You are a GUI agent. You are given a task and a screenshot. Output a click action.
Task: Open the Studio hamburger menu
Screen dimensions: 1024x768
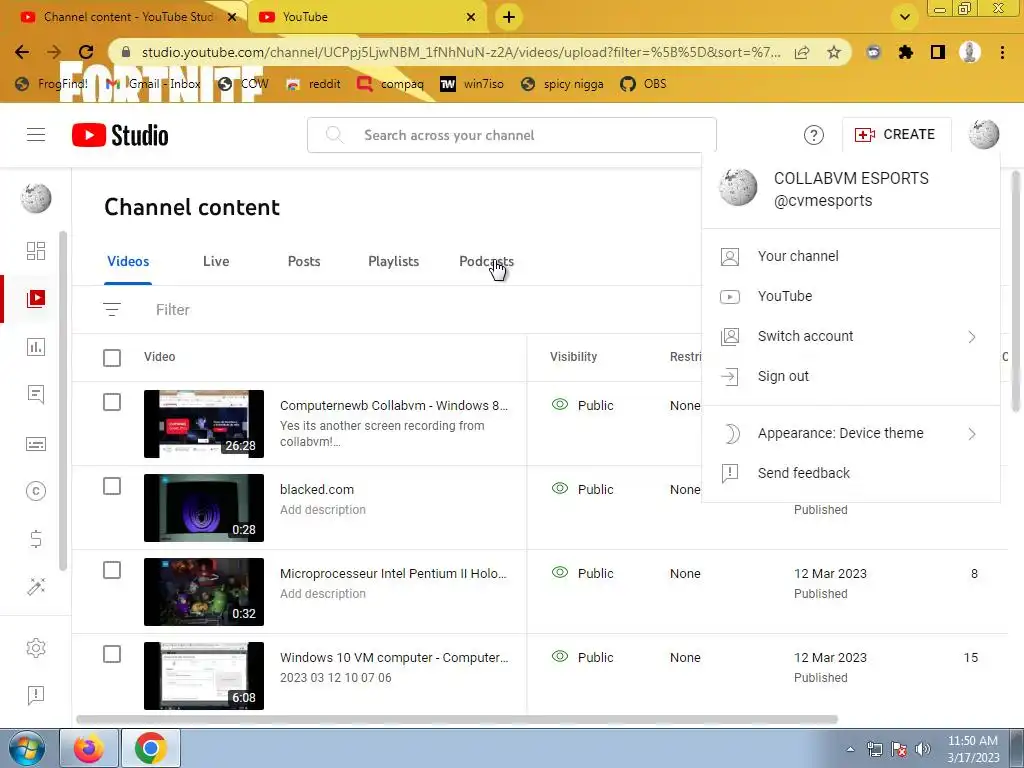(36, 135)
